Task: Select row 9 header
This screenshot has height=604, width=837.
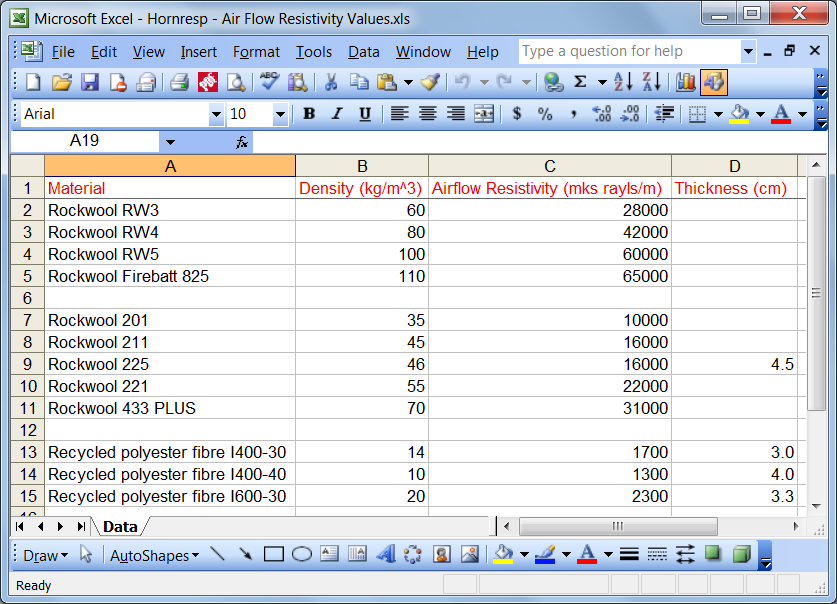Action: coord(27,364)
